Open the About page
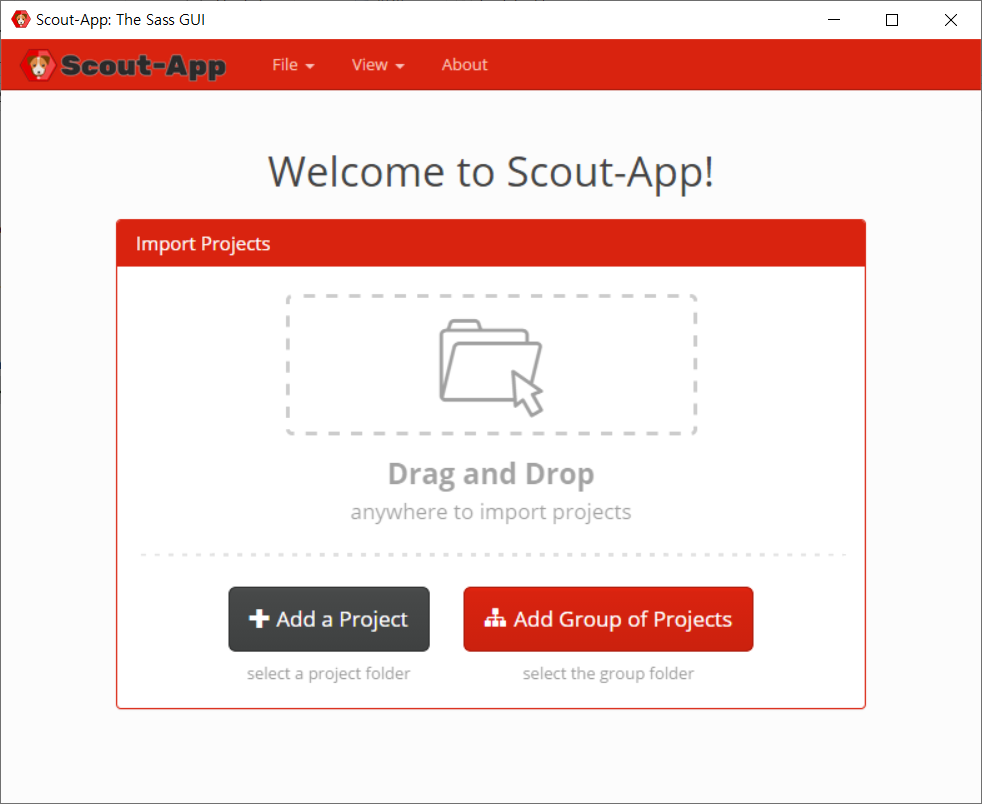Image resolution: width=982 pixels, height=804 pixels. tap(464, 65)
